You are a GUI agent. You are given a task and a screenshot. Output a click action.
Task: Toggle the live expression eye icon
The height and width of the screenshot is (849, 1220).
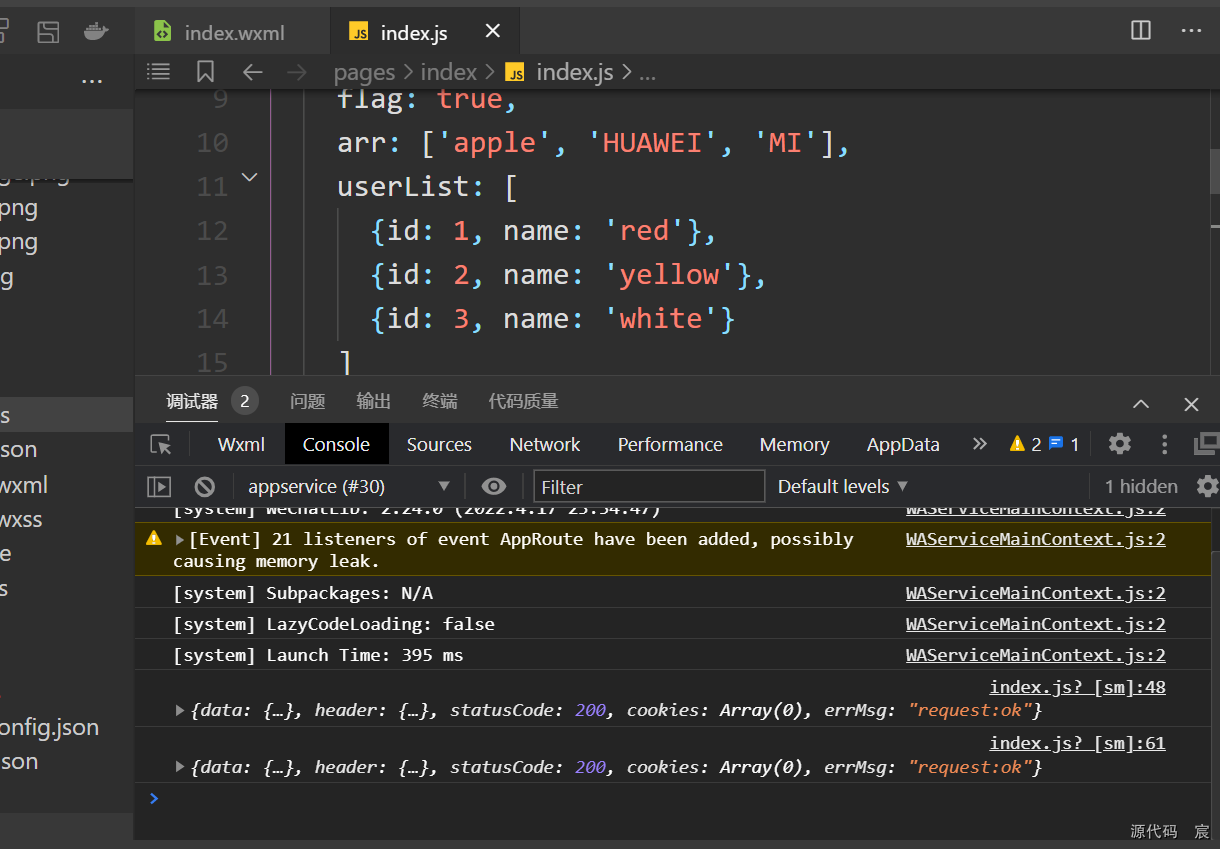(493, 486)
